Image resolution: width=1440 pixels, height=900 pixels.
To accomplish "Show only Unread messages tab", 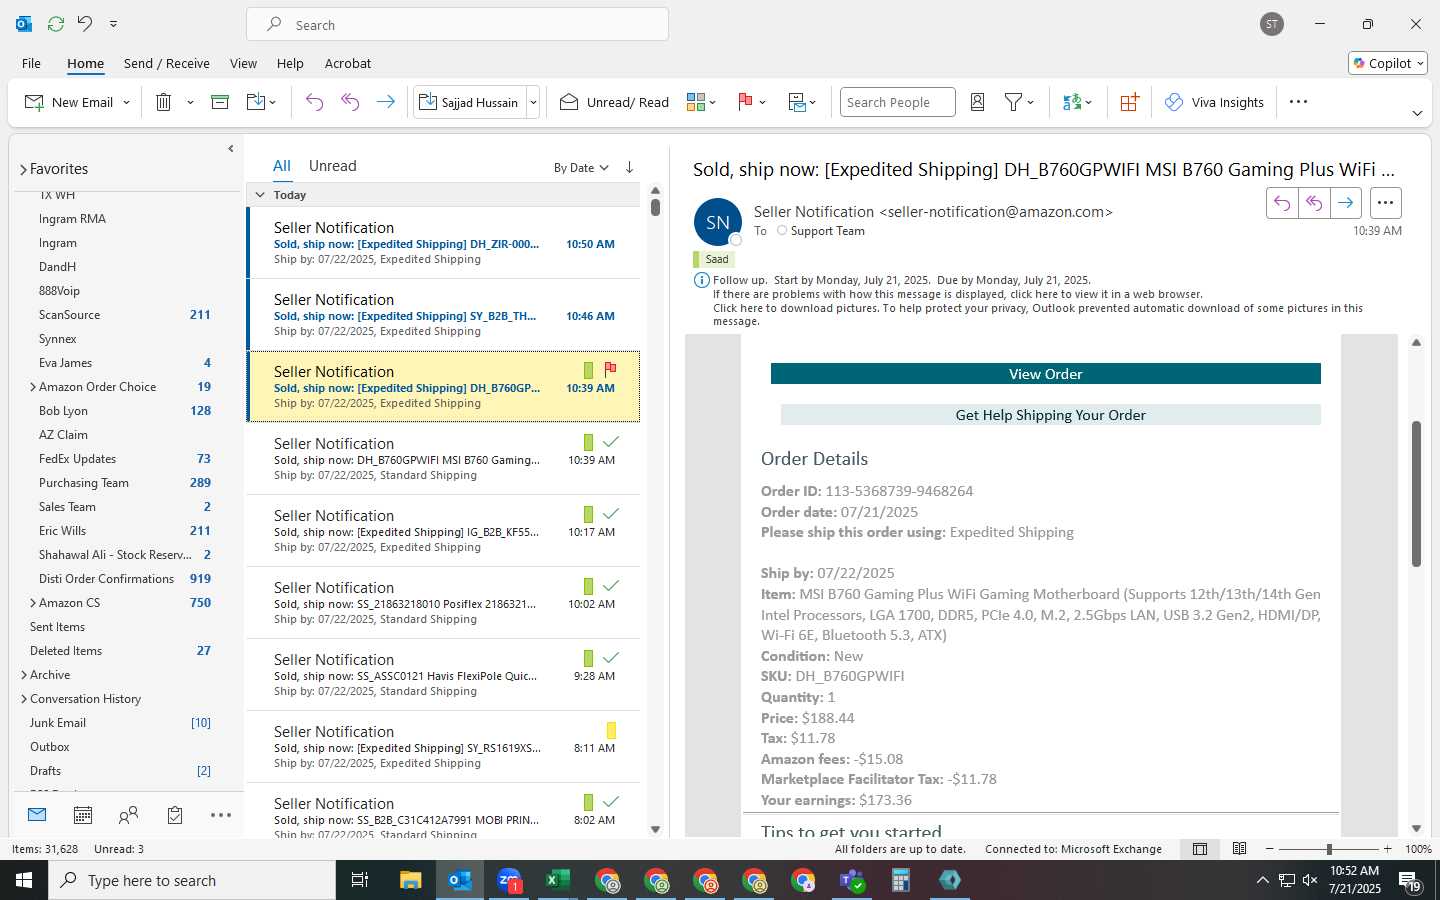I will [x=332, y=166].
